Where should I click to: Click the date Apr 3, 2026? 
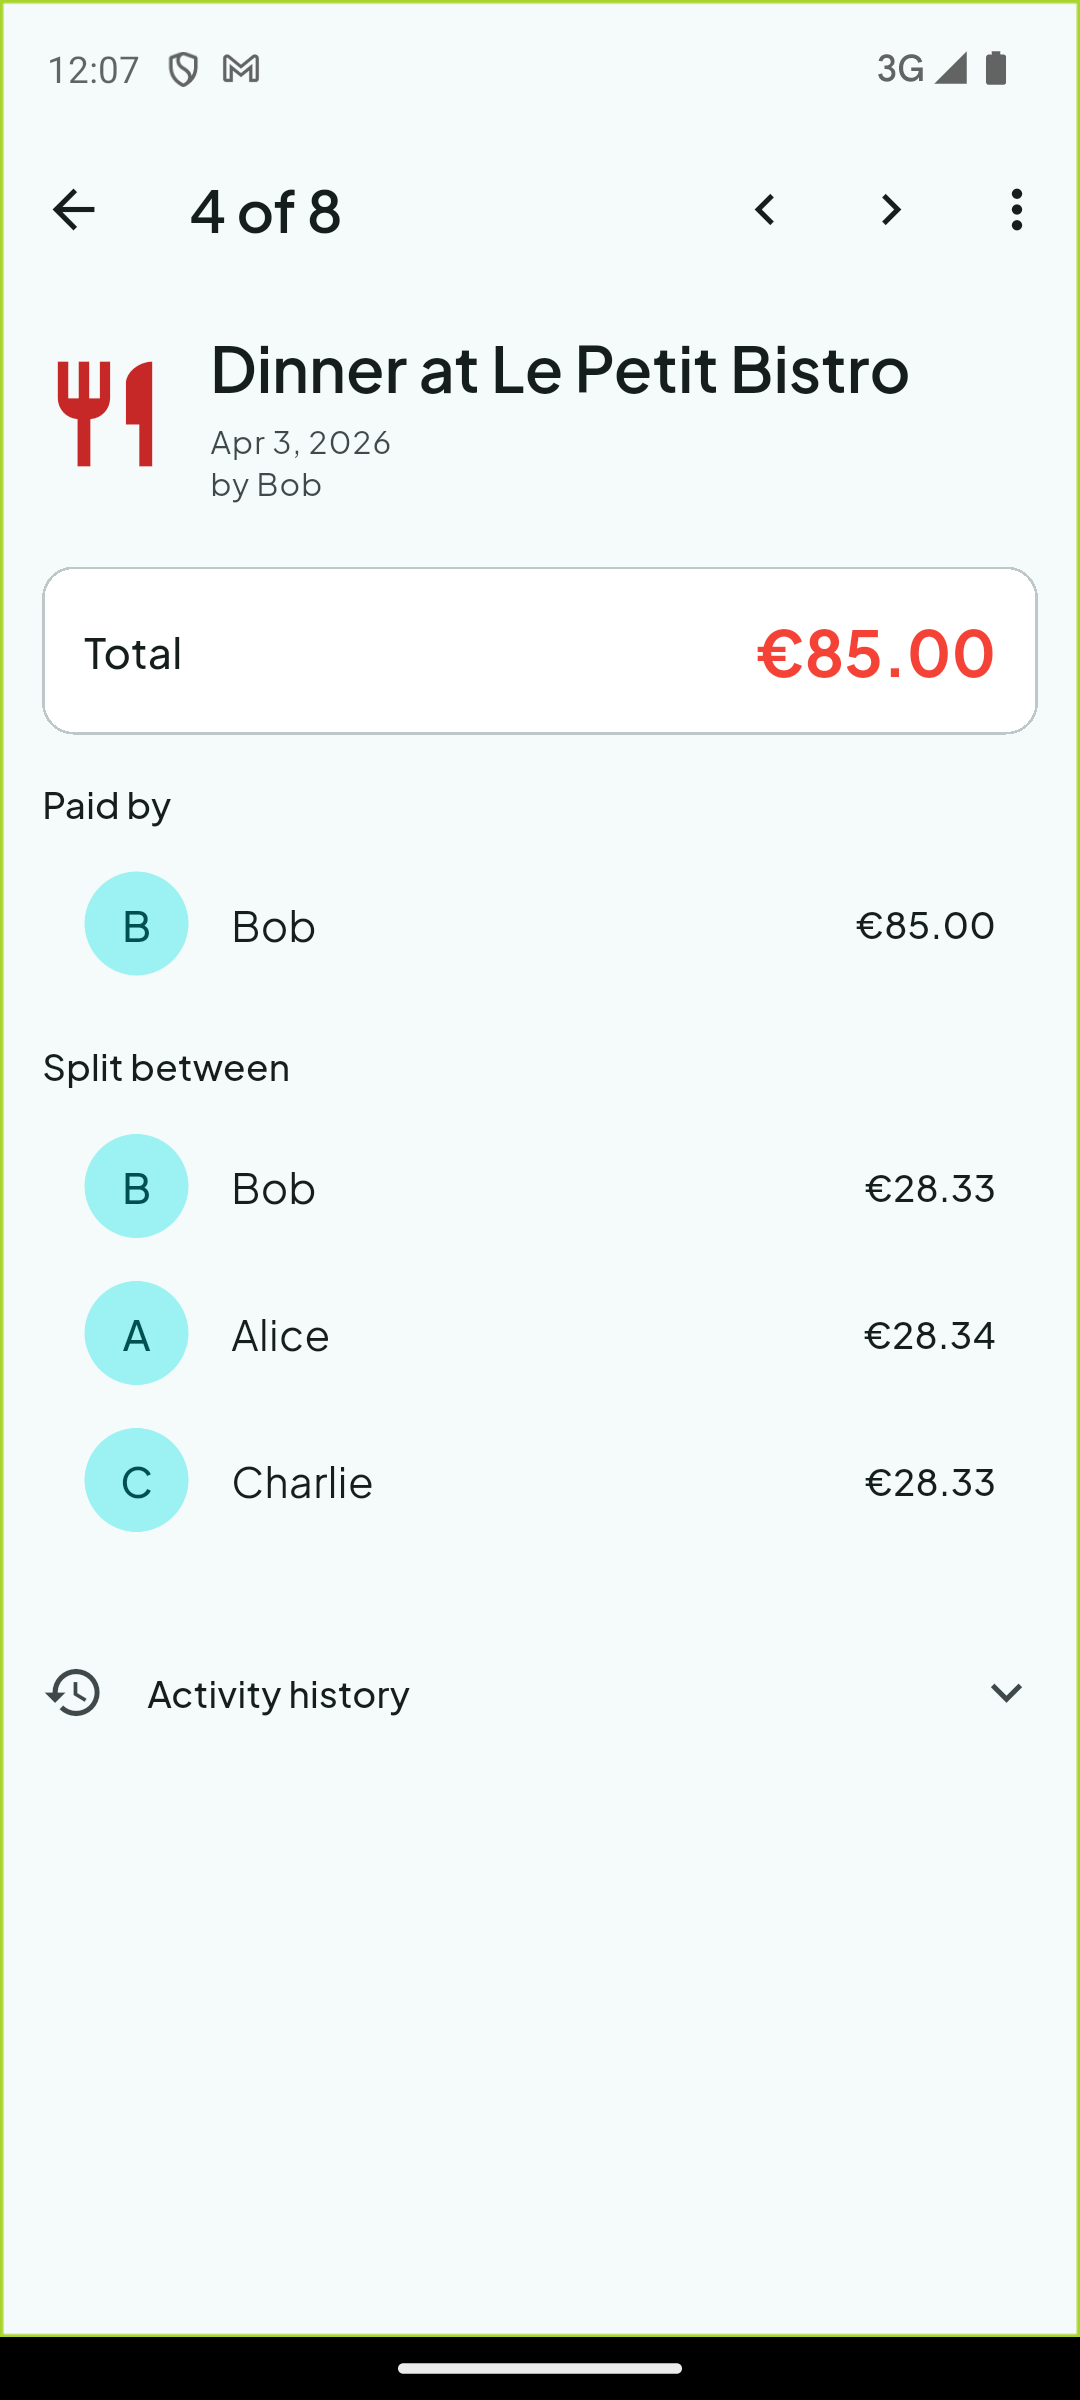(x=300, y=441)
